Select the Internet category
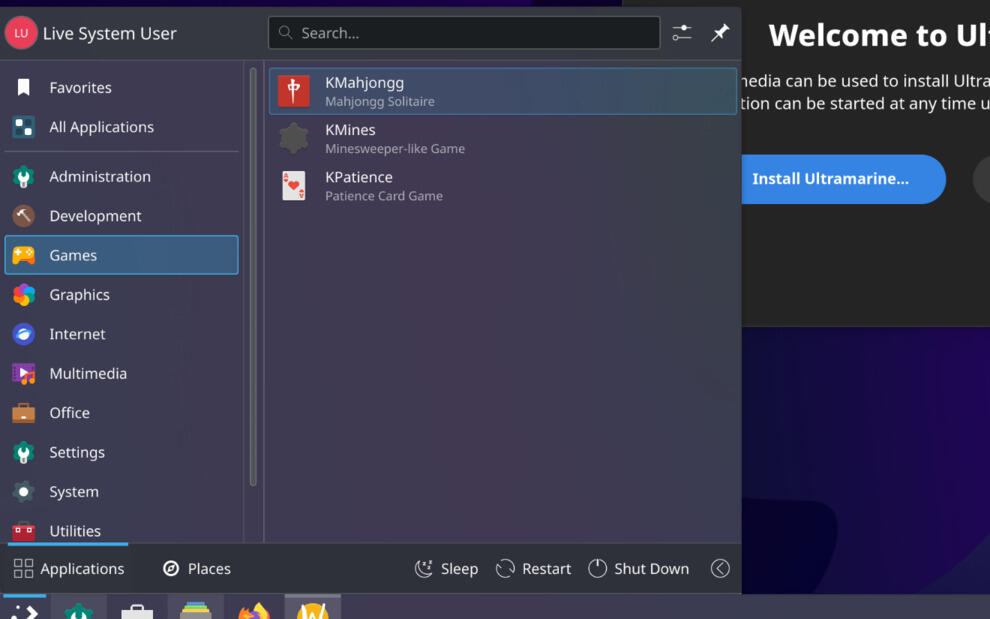This screenshot has height=619, width=990. point(121,334)
